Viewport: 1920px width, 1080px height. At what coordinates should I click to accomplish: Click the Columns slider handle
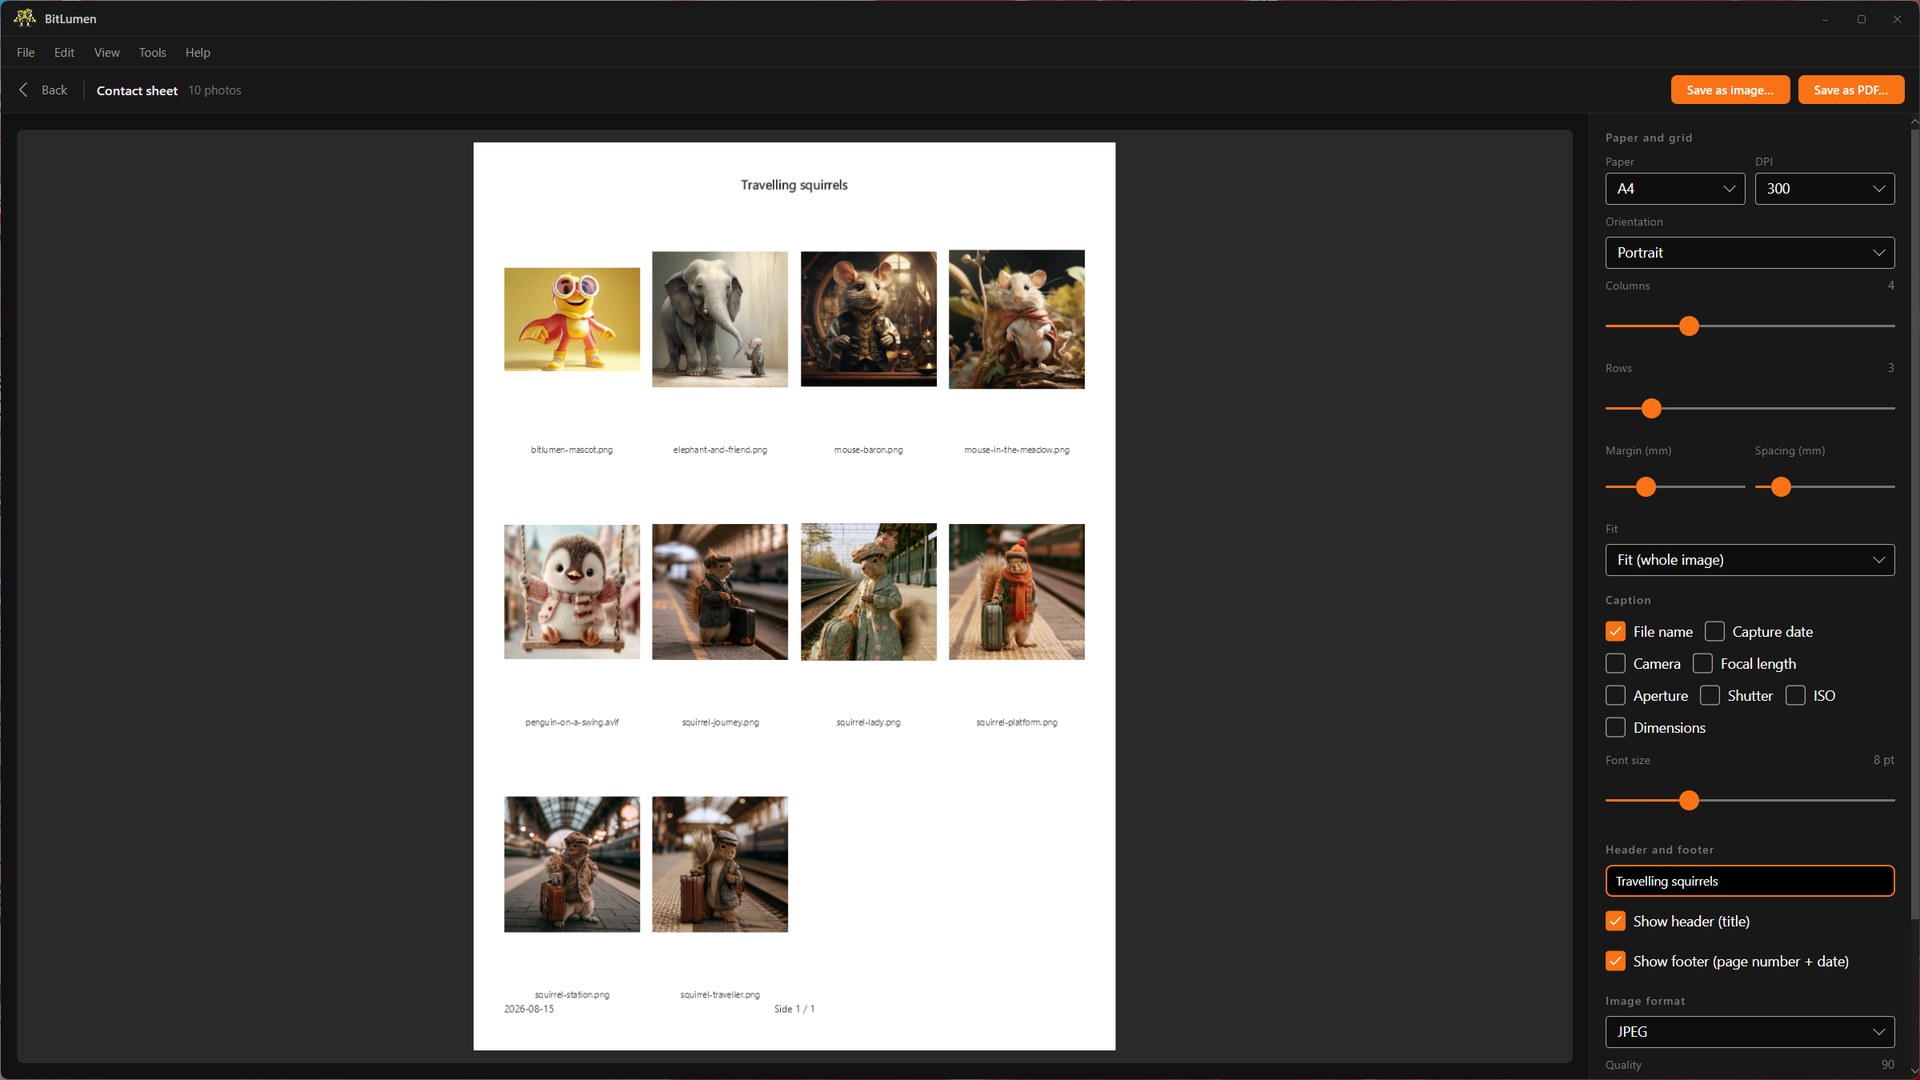click(1689, 326)
